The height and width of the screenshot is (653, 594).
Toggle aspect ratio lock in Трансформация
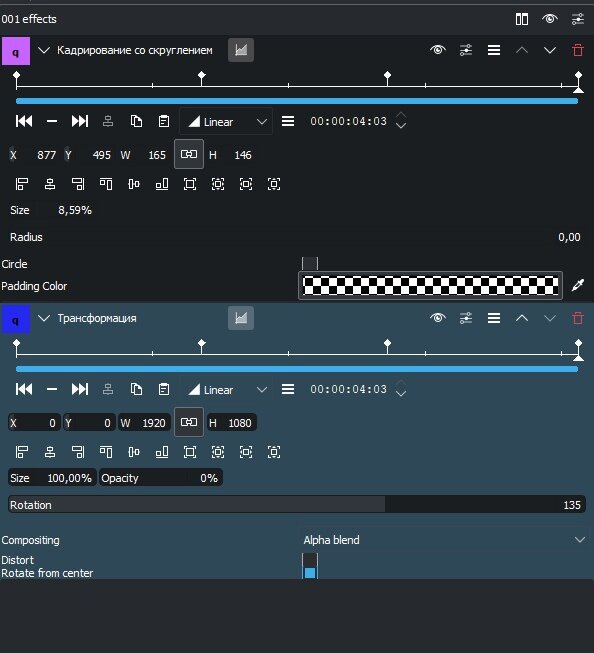pyautogui.click(x=189, y=422)
